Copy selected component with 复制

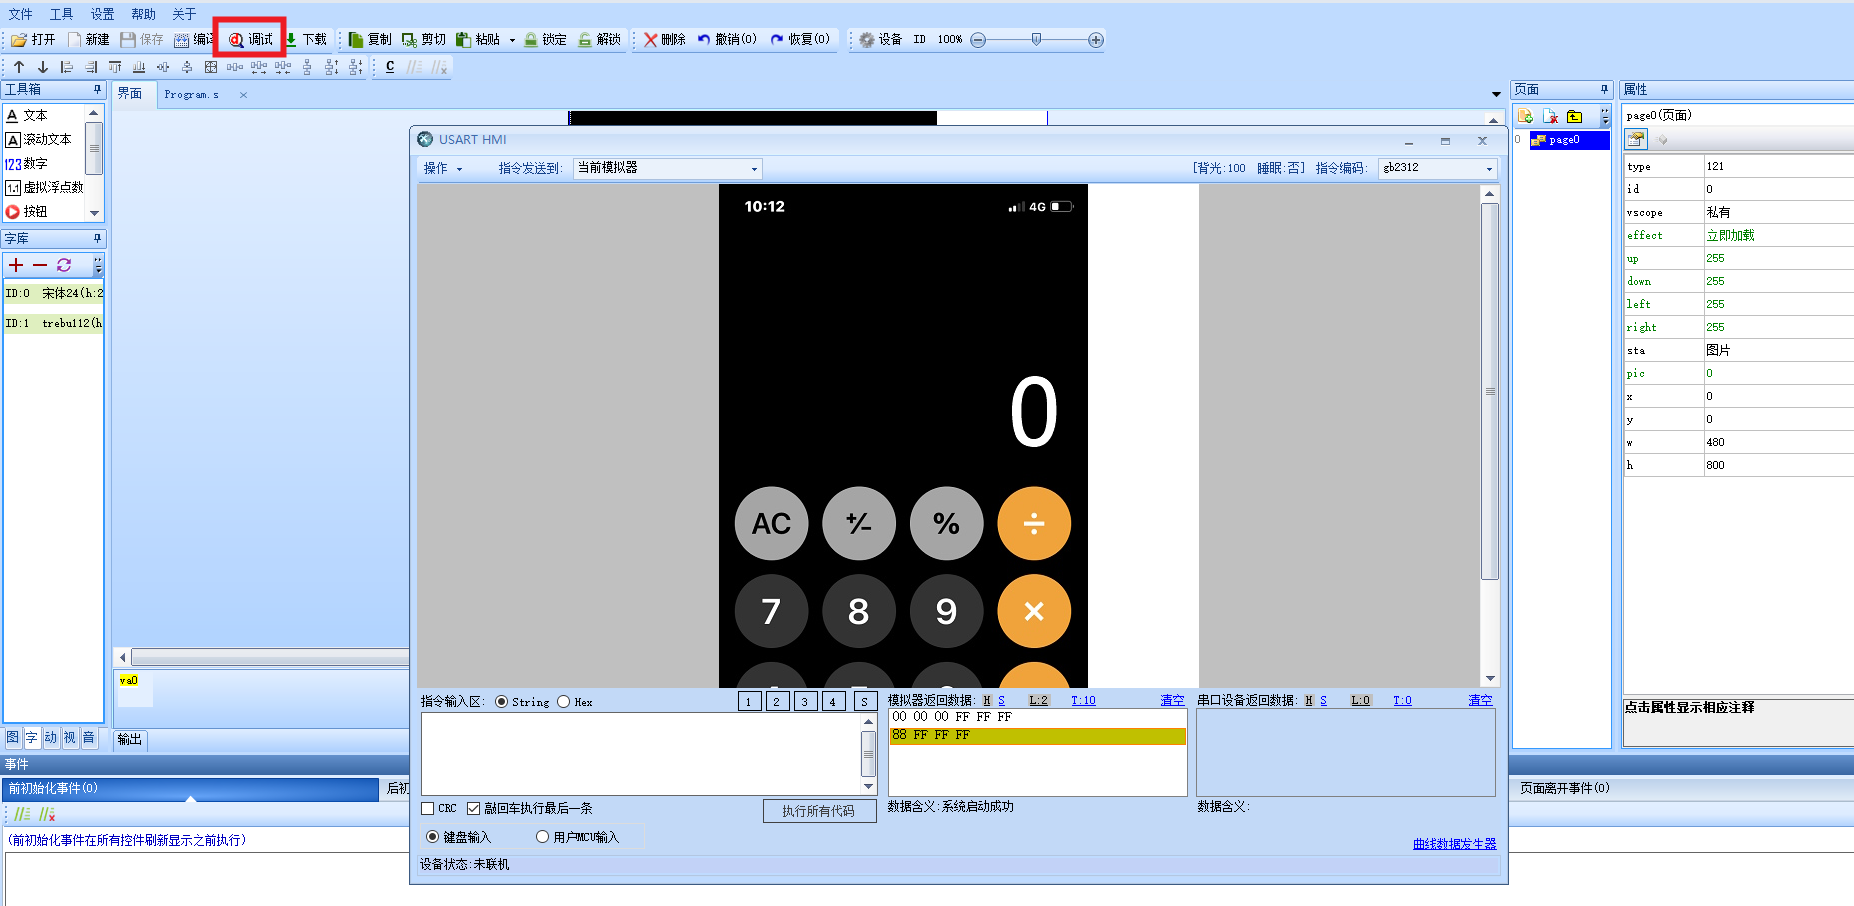click(x=370, y=40)
